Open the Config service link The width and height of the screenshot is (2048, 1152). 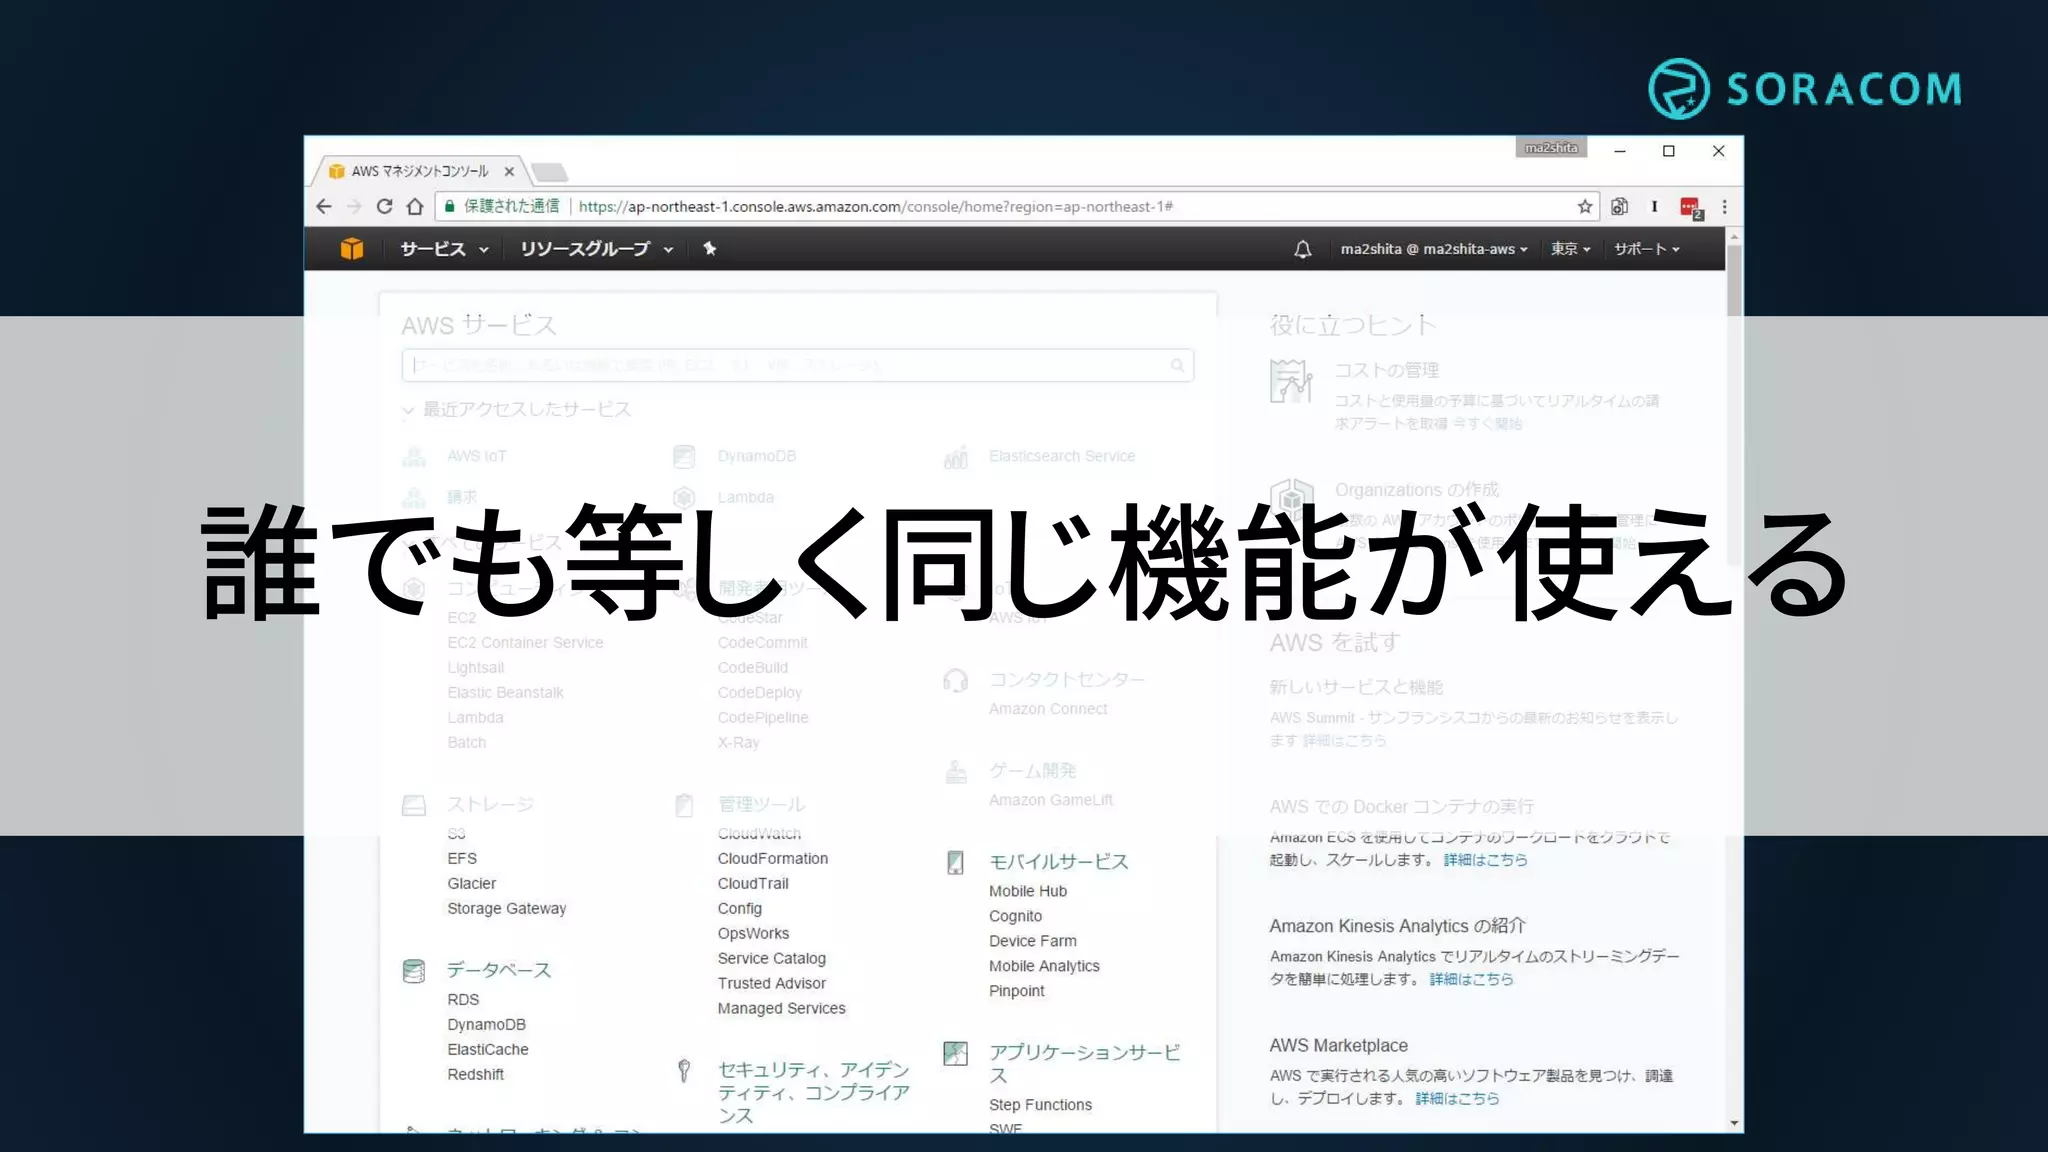coord(740,909)
